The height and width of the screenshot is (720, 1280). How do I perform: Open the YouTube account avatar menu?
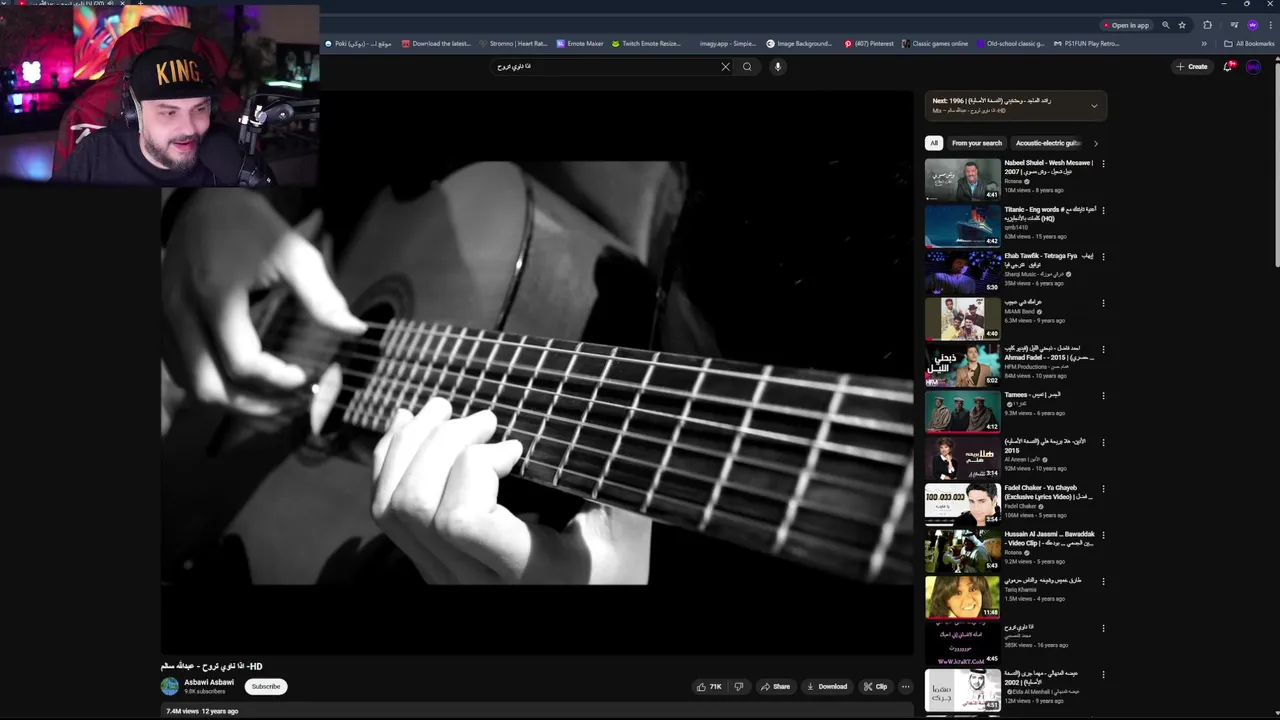pyautogui.click(x=1253, y=67)
